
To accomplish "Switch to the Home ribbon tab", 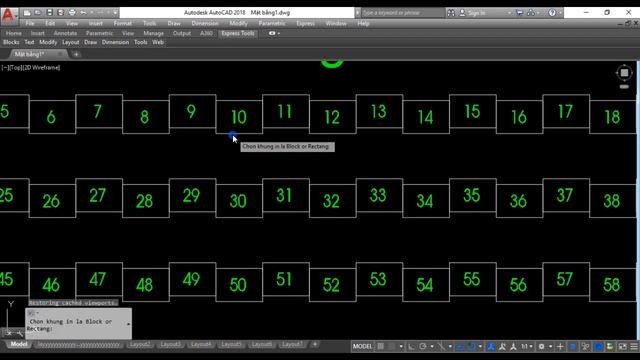I will [13, 33].
